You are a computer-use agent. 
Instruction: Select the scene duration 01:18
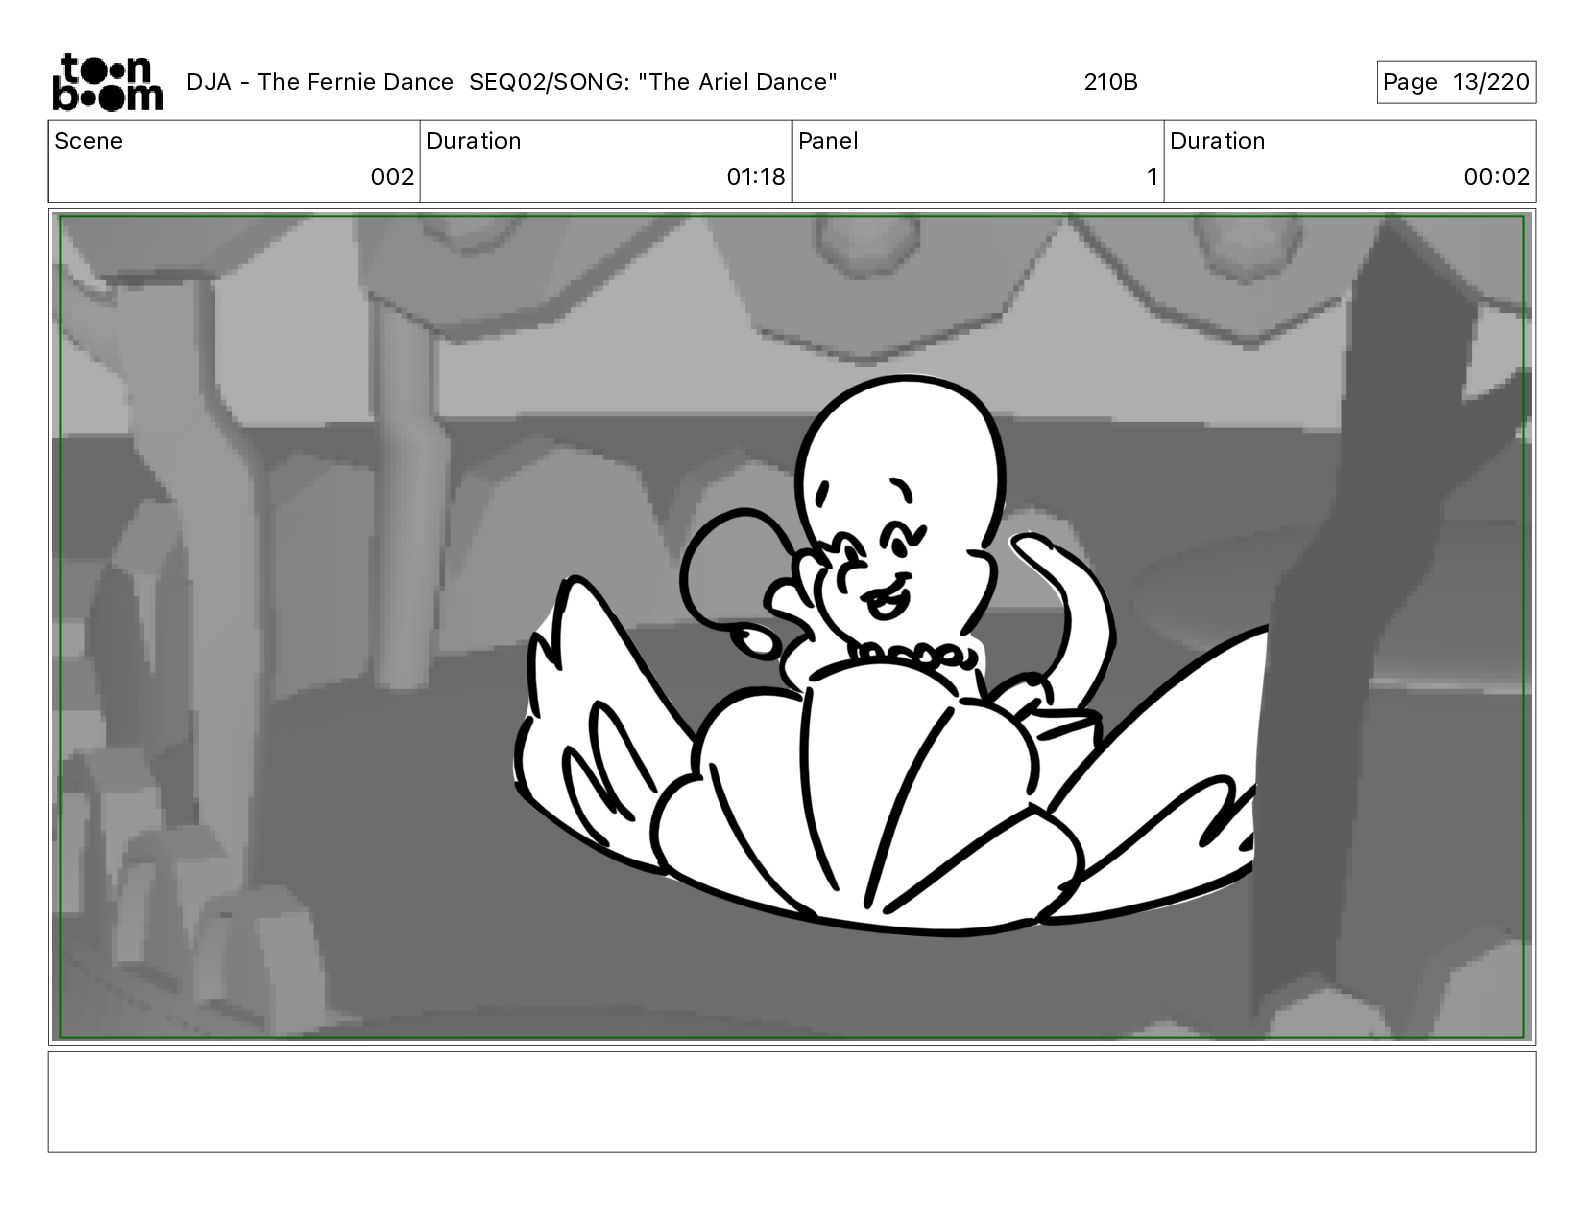756,177
